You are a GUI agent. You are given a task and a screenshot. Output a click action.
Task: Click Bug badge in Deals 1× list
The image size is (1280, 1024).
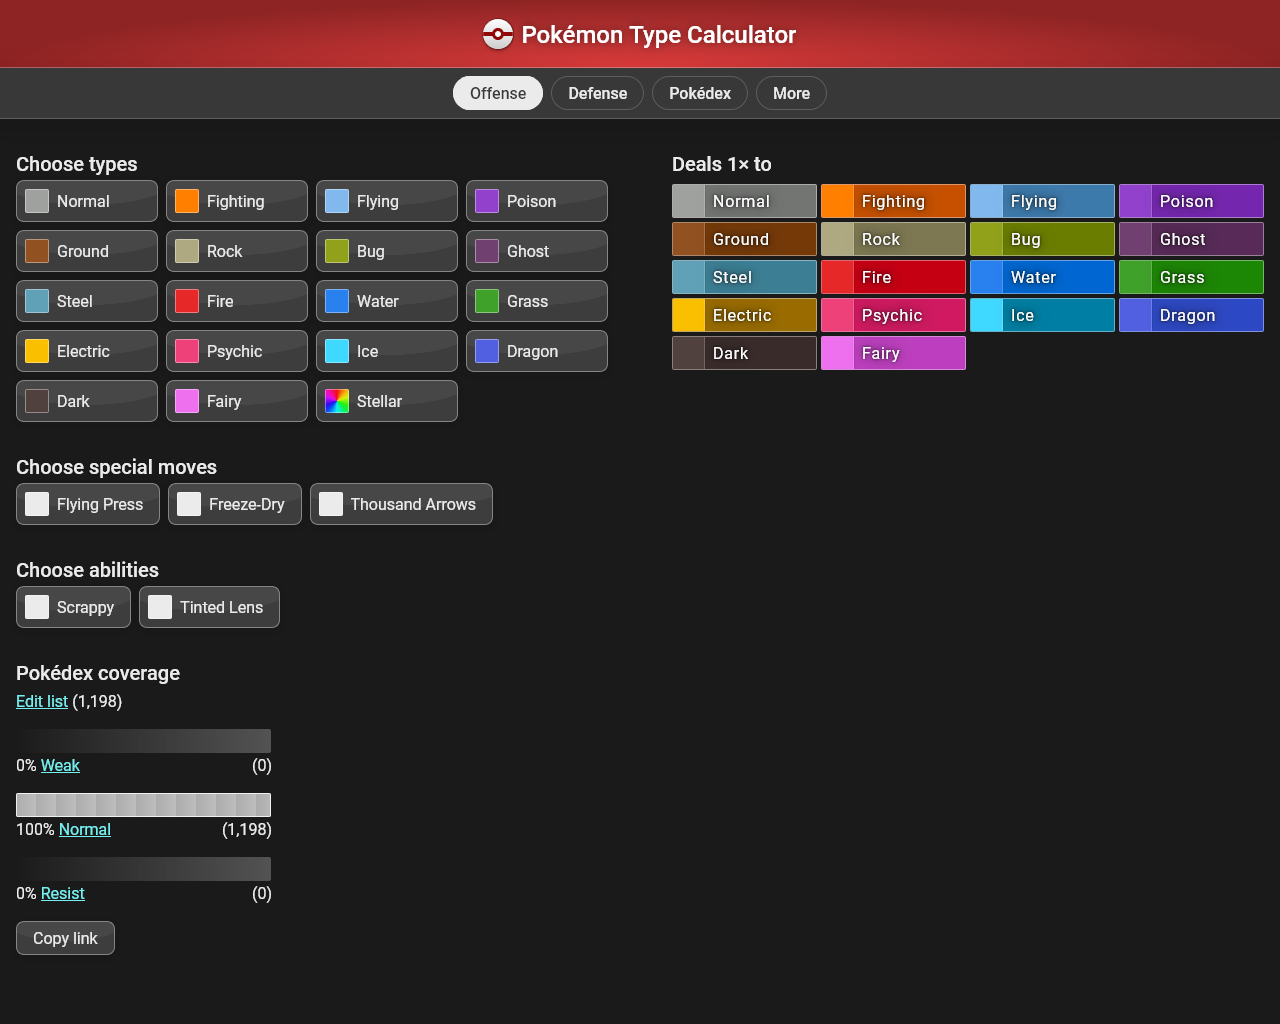pyautogui.click(x=1042, y=239)
